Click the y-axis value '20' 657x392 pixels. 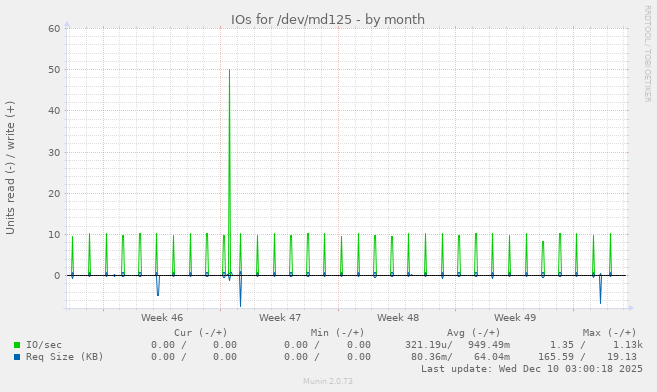pos(54,193)
